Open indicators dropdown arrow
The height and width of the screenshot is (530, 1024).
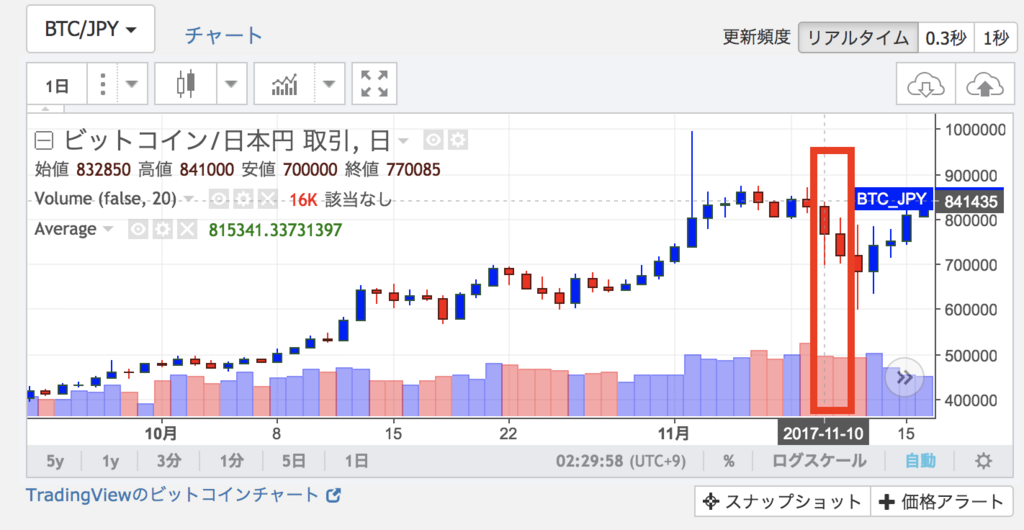click(330, 84)
